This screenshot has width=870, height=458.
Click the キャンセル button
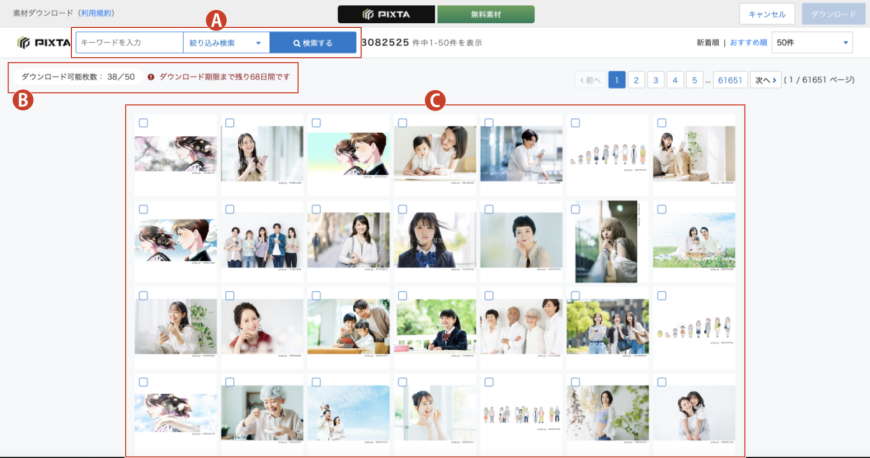pyautogui.click(x=767, y=14)
